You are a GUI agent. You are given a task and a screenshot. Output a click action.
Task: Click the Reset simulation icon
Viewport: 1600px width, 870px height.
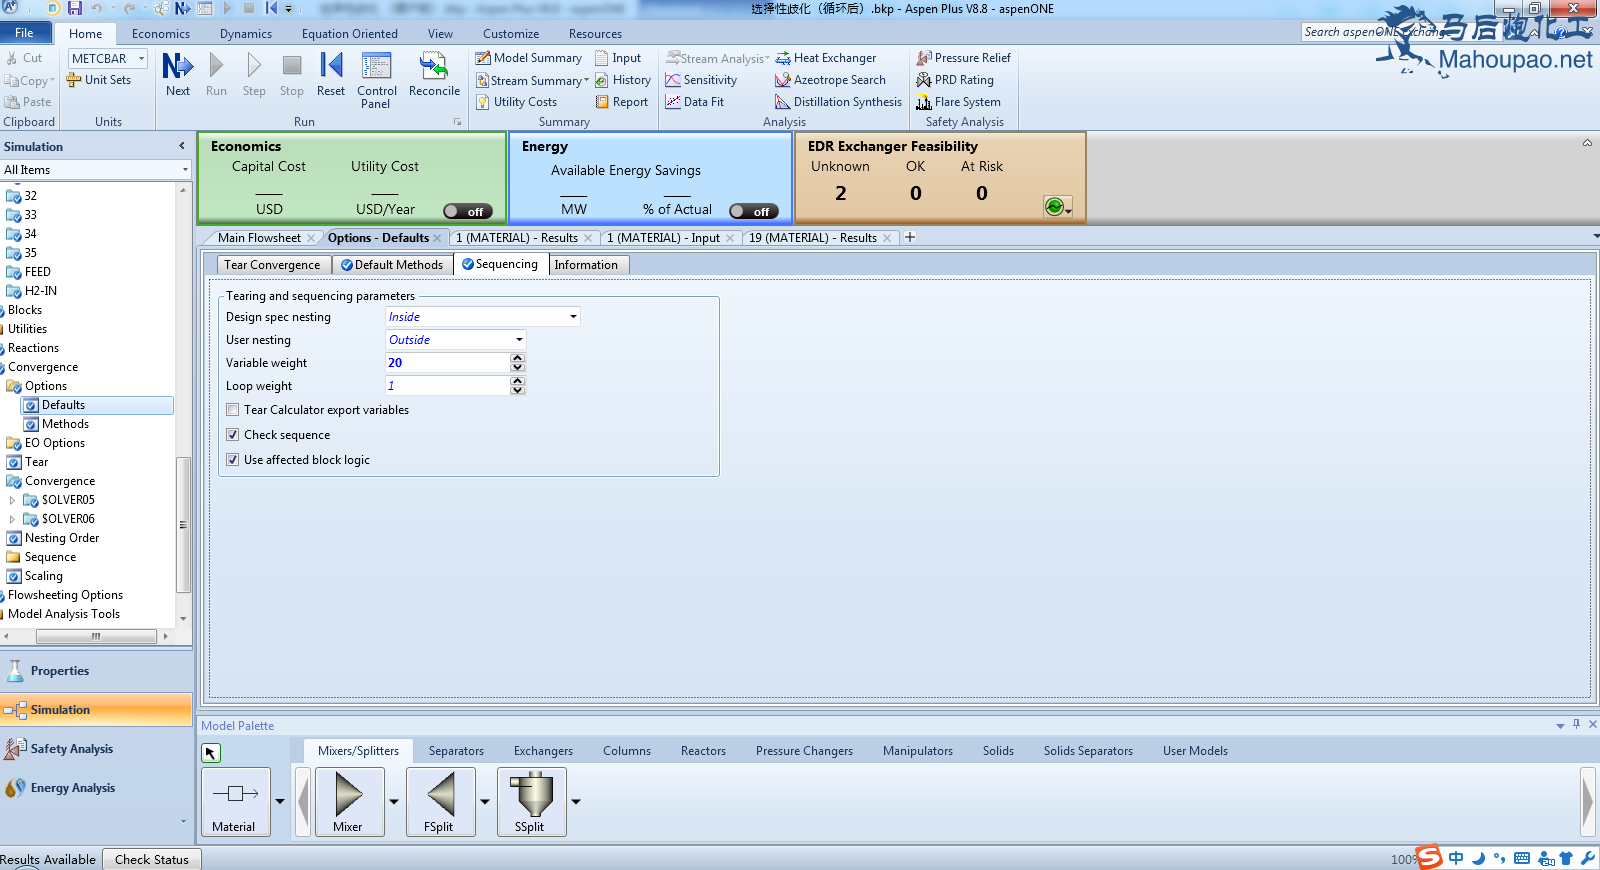tap(331, 75)
